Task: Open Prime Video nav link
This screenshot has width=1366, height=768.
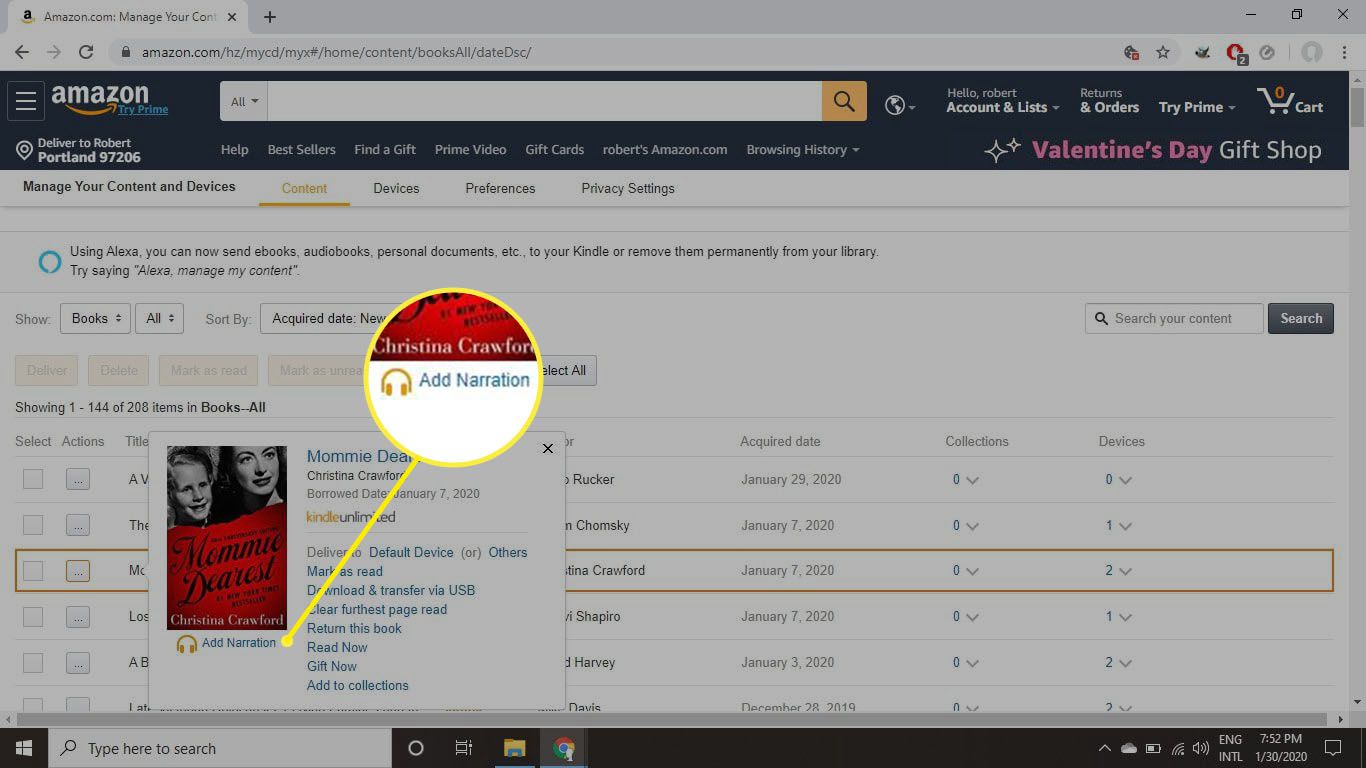Action: coord(470,150)
